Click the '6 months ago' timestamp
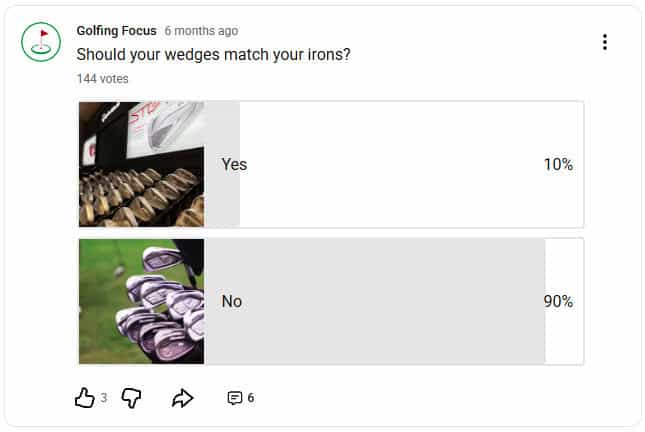 [201, 31]
